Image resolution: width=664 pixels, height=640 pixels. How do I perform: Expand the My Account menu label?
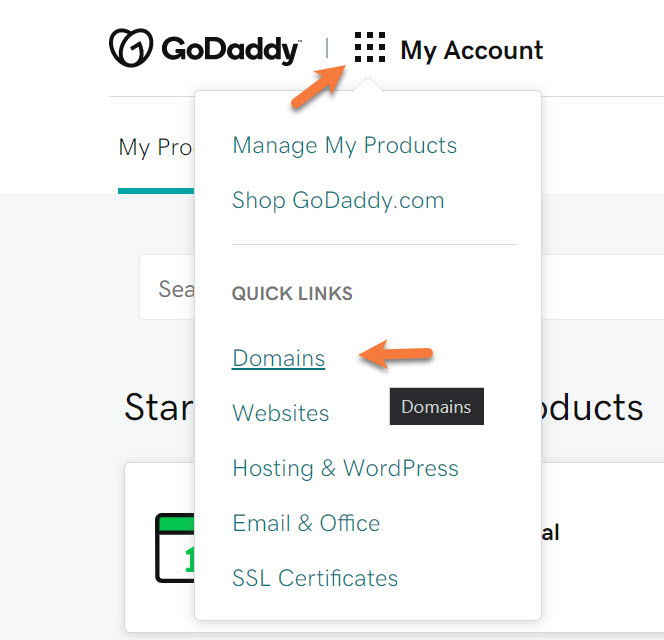tap(471, 50)
